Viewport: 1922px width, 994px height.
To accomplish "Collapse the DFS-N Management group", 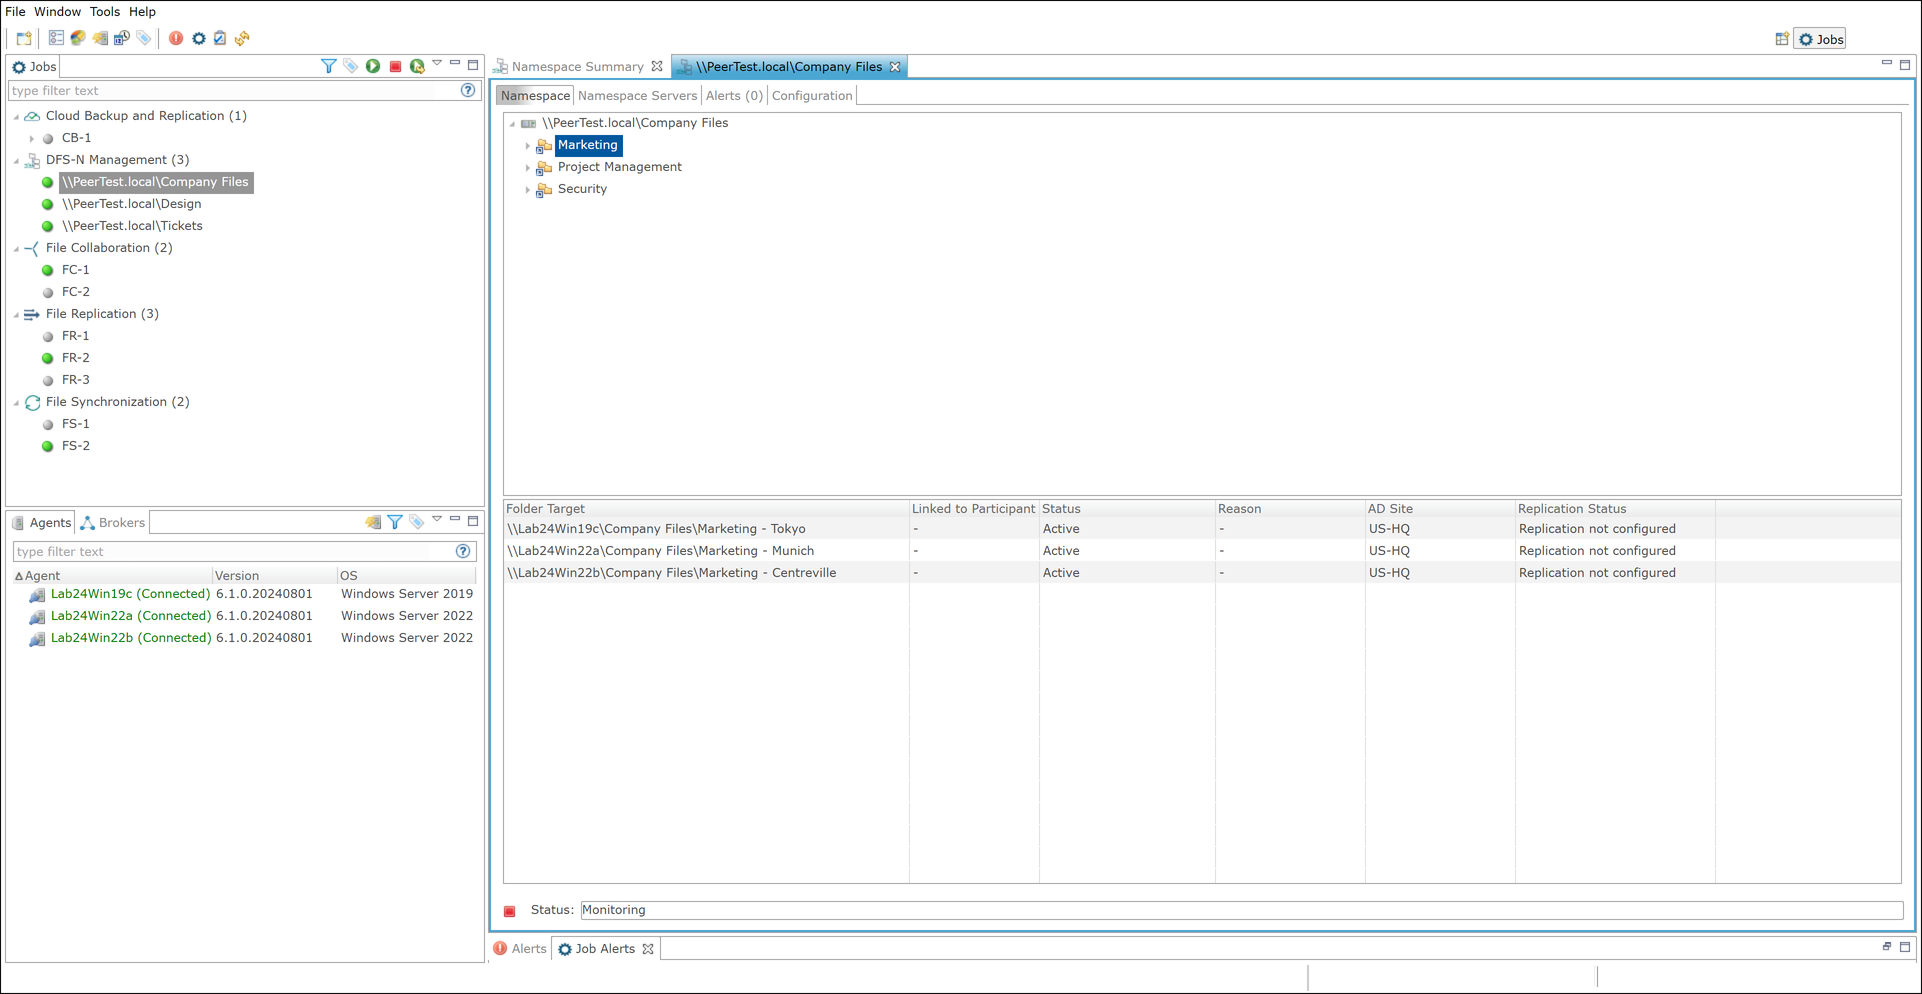I will [16, 160].
